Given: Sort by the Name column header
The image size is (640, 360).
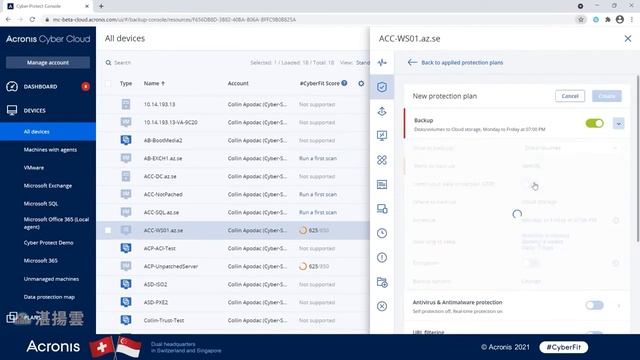Looking at the screenshot, I should pyautogui.click(x=154, y=83).
